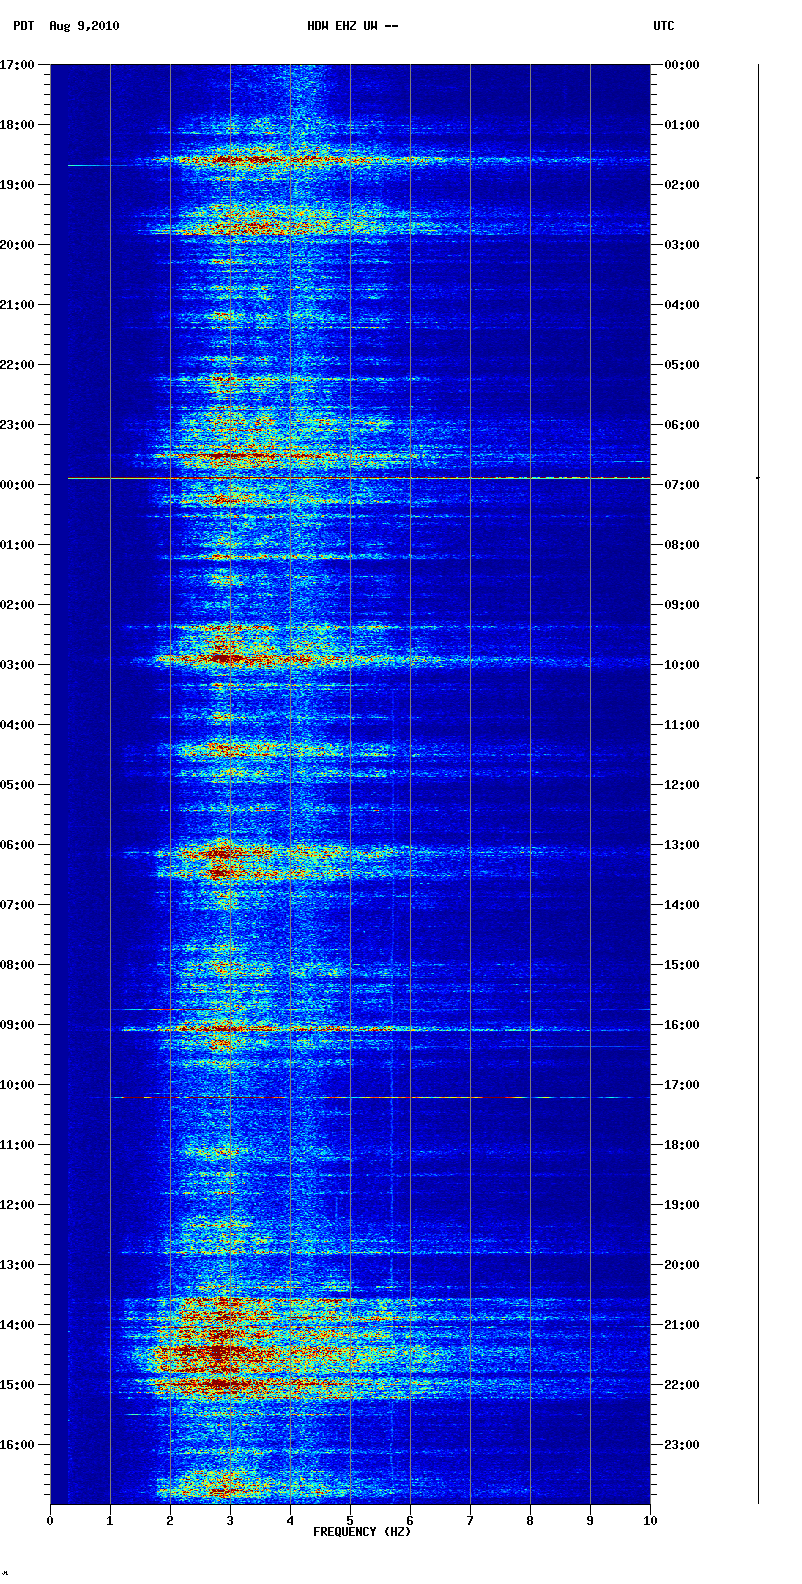Image resolution: width=802 pixels, height=1584 pixels.
Task: Click 18:00 on the UTC time axis
Action: pyautogui.click(x=682, y=1145)
